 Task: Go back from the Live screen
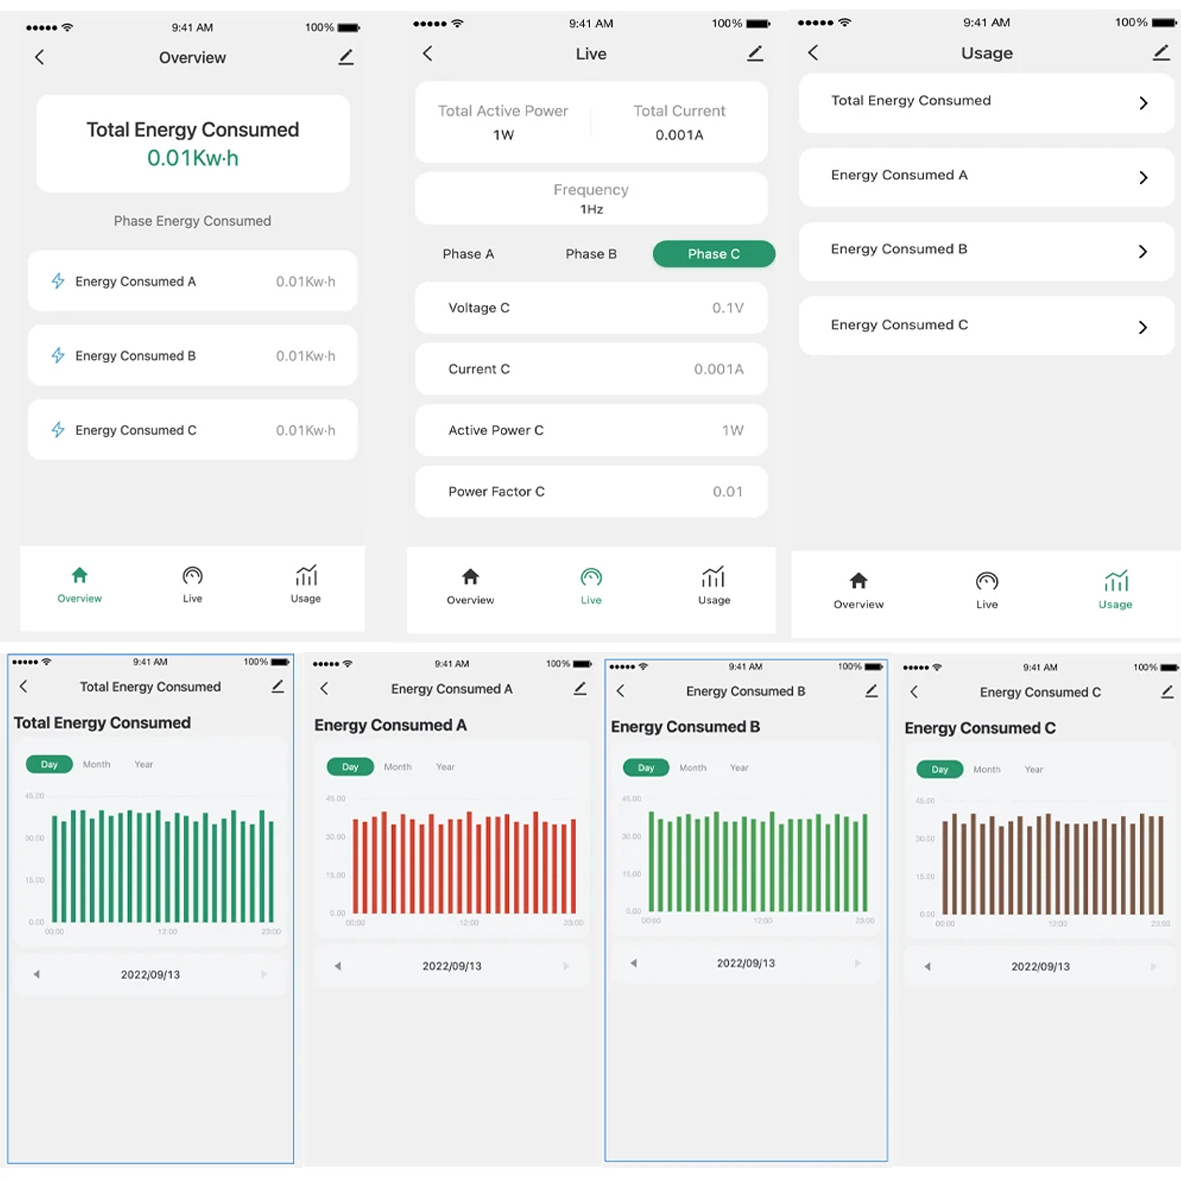tap(428, 54)
